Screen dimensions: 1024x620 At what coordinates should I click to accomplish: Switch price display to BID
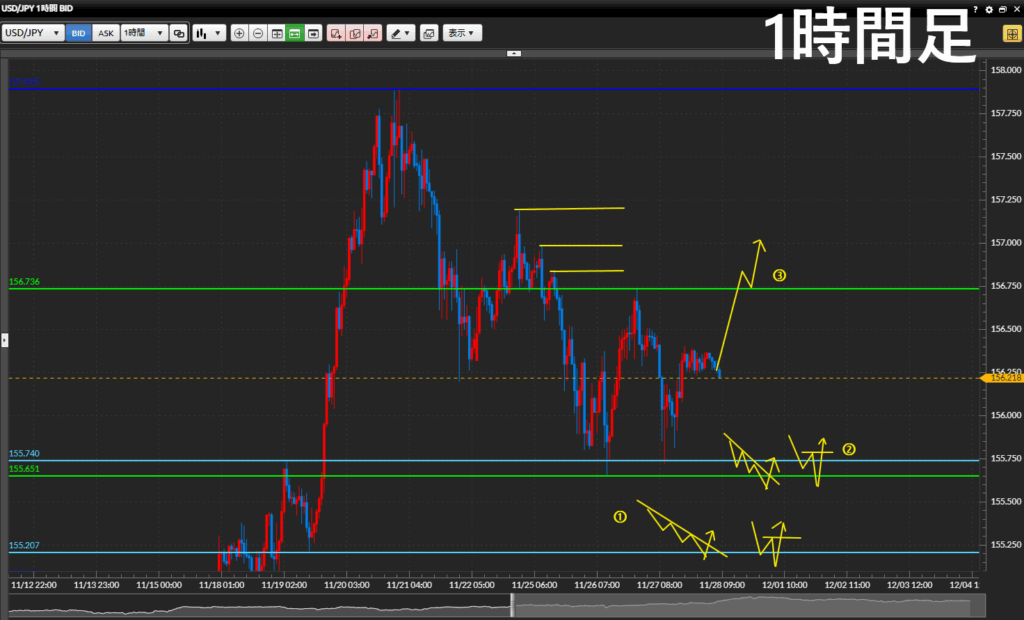point(78,33)
